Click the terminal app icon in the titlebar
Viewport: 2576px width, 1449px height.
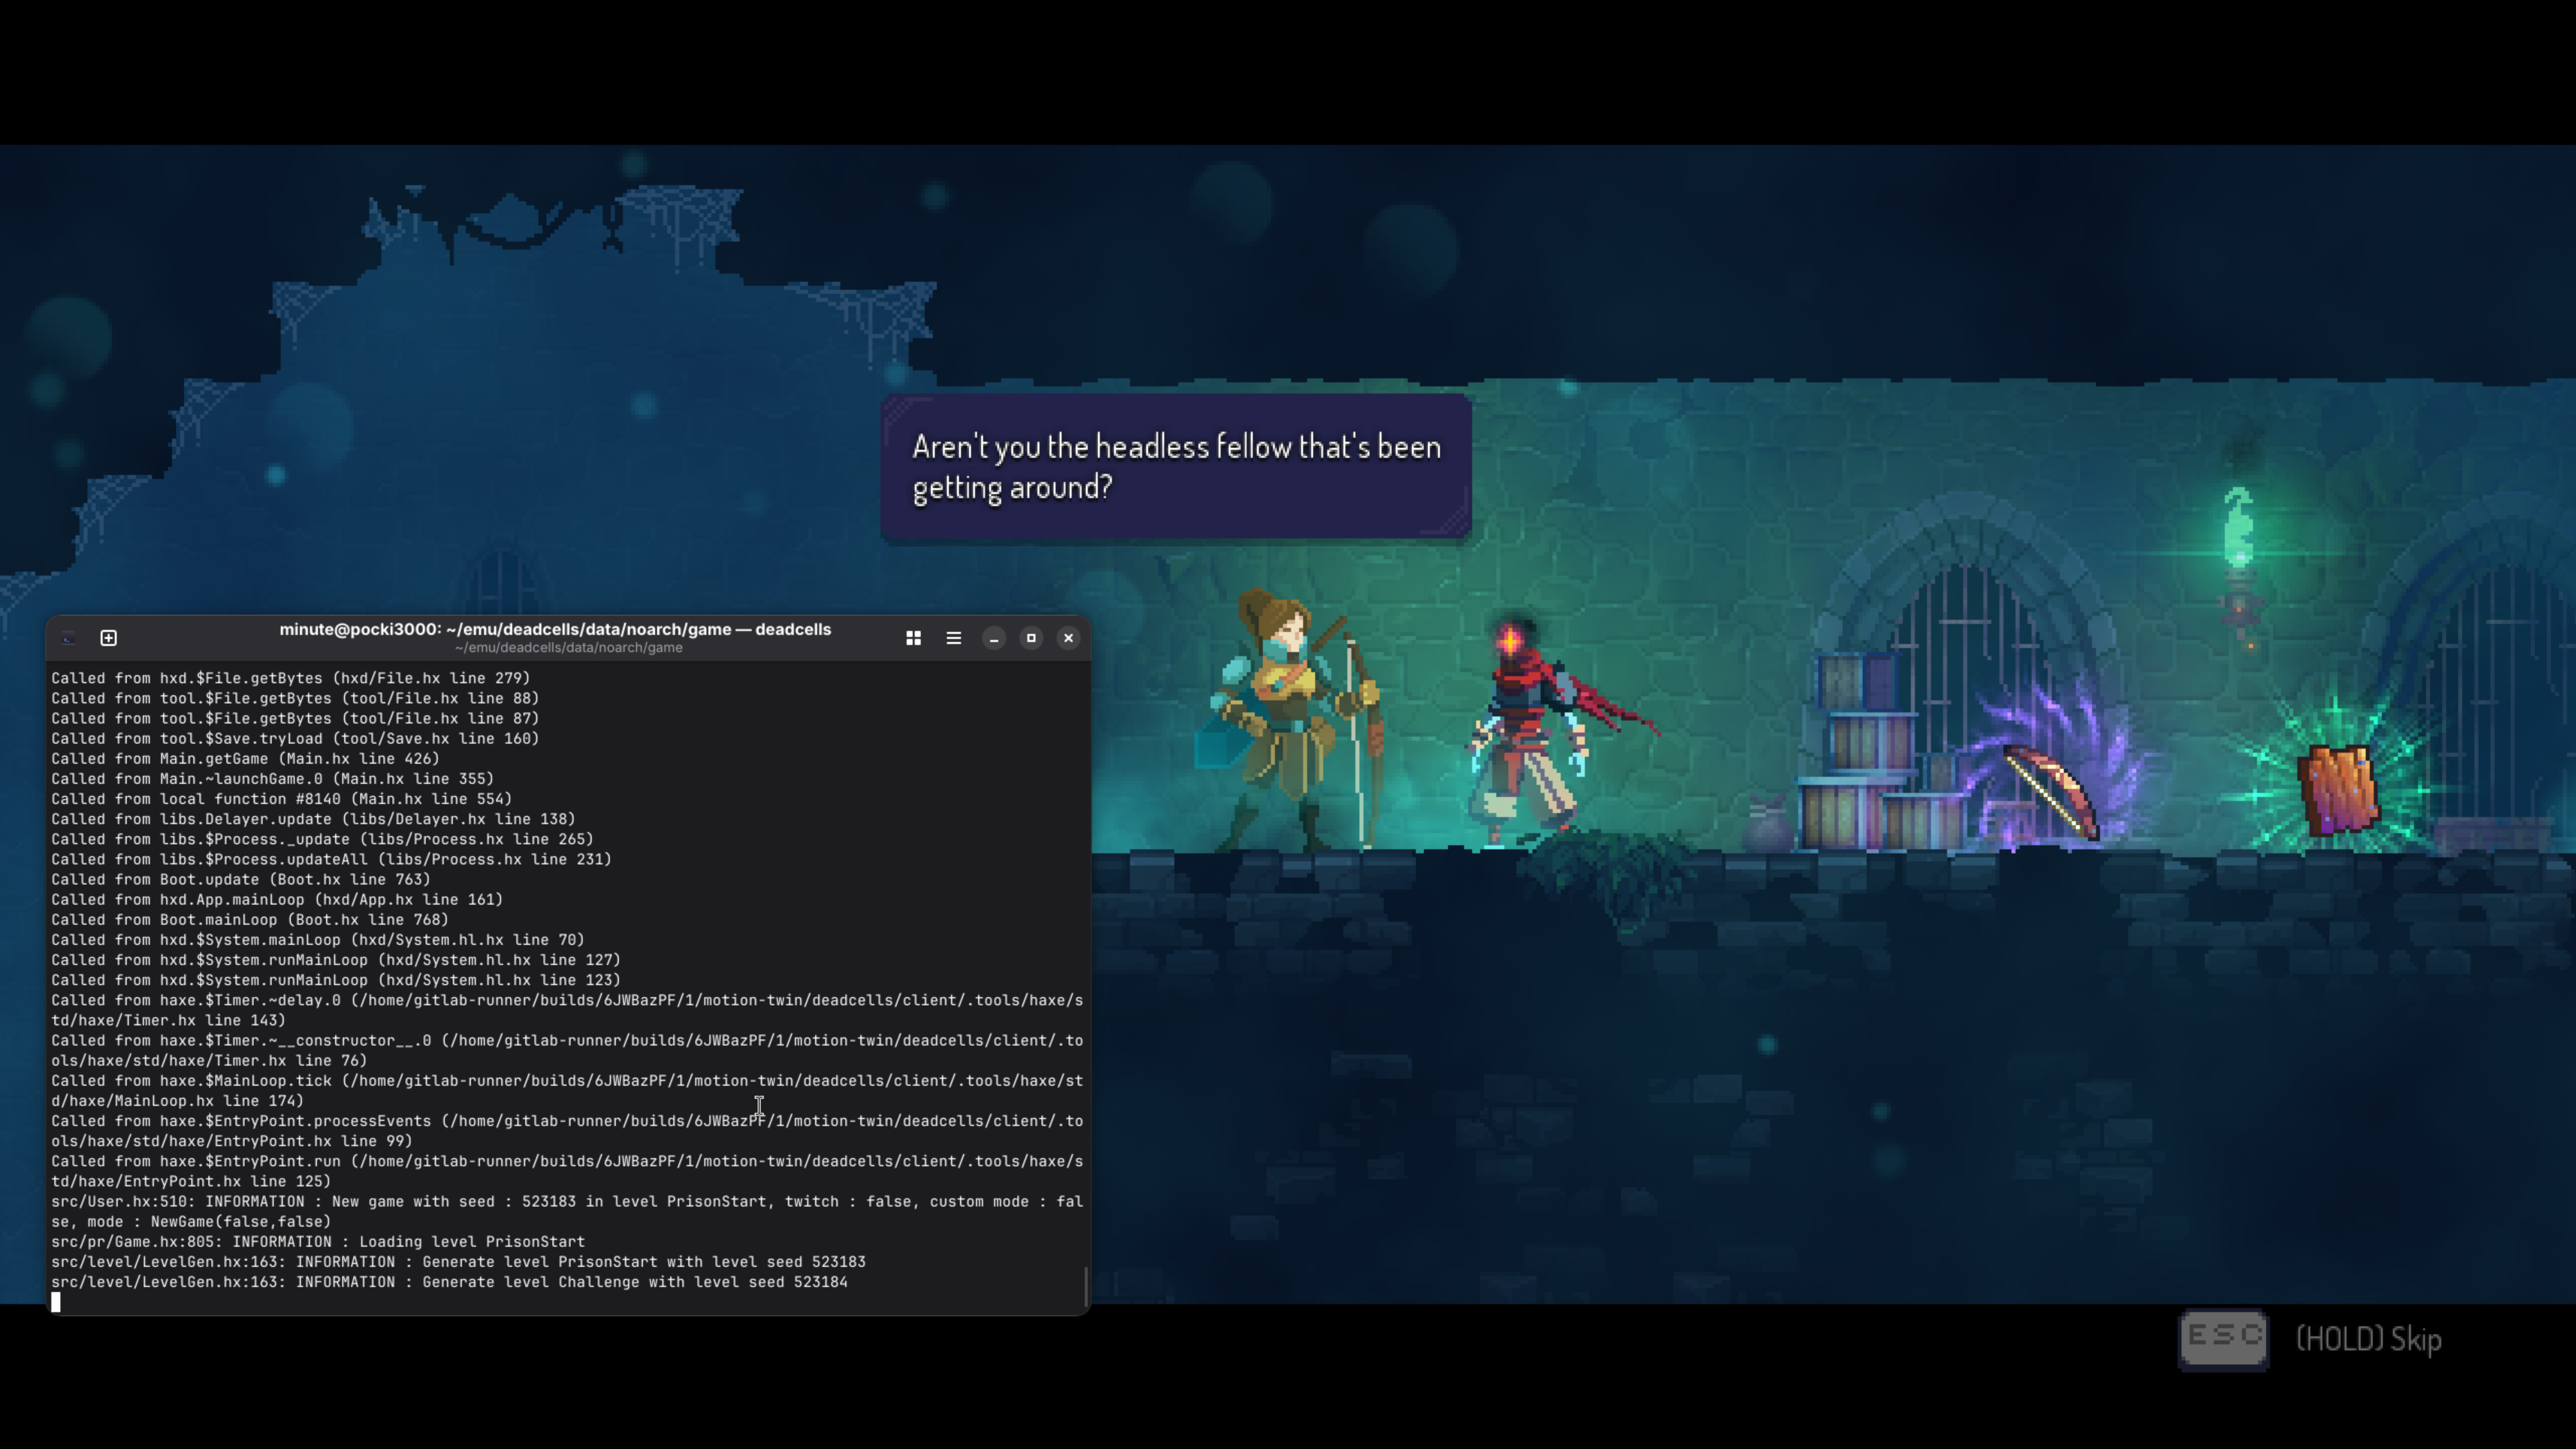(69, 638)
